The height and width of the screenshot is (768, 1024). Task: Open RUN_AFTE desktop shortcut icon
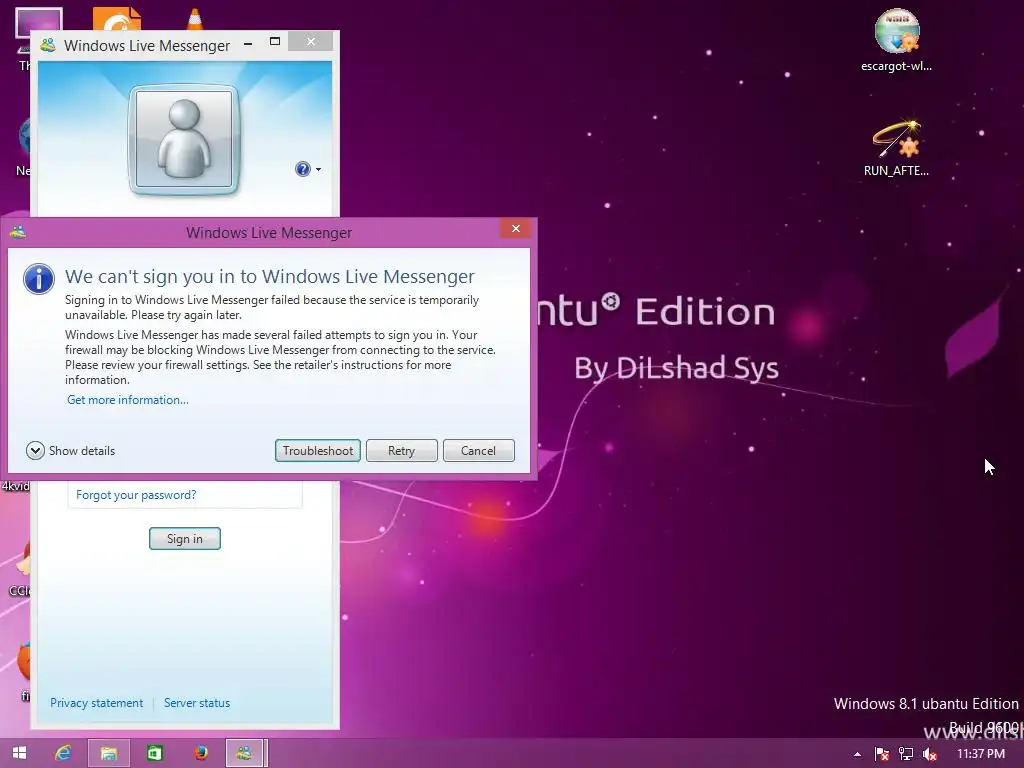pos(896,148)
